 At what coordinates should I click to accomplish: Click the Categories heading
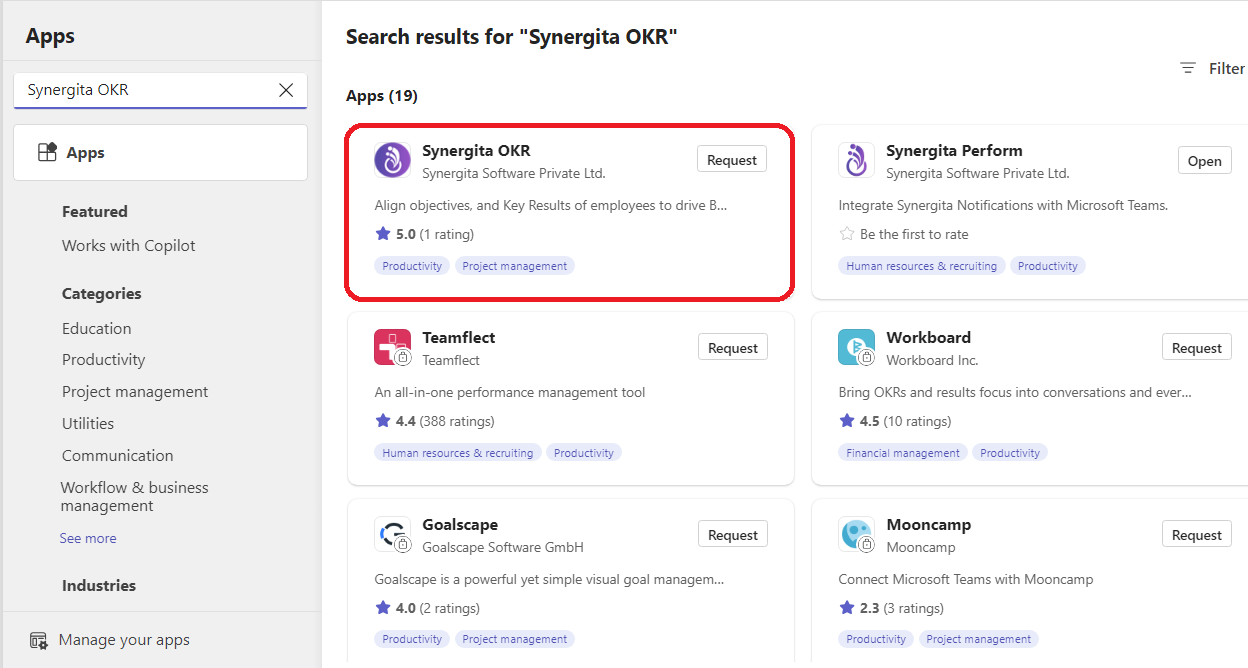click(x=102, y=294)
